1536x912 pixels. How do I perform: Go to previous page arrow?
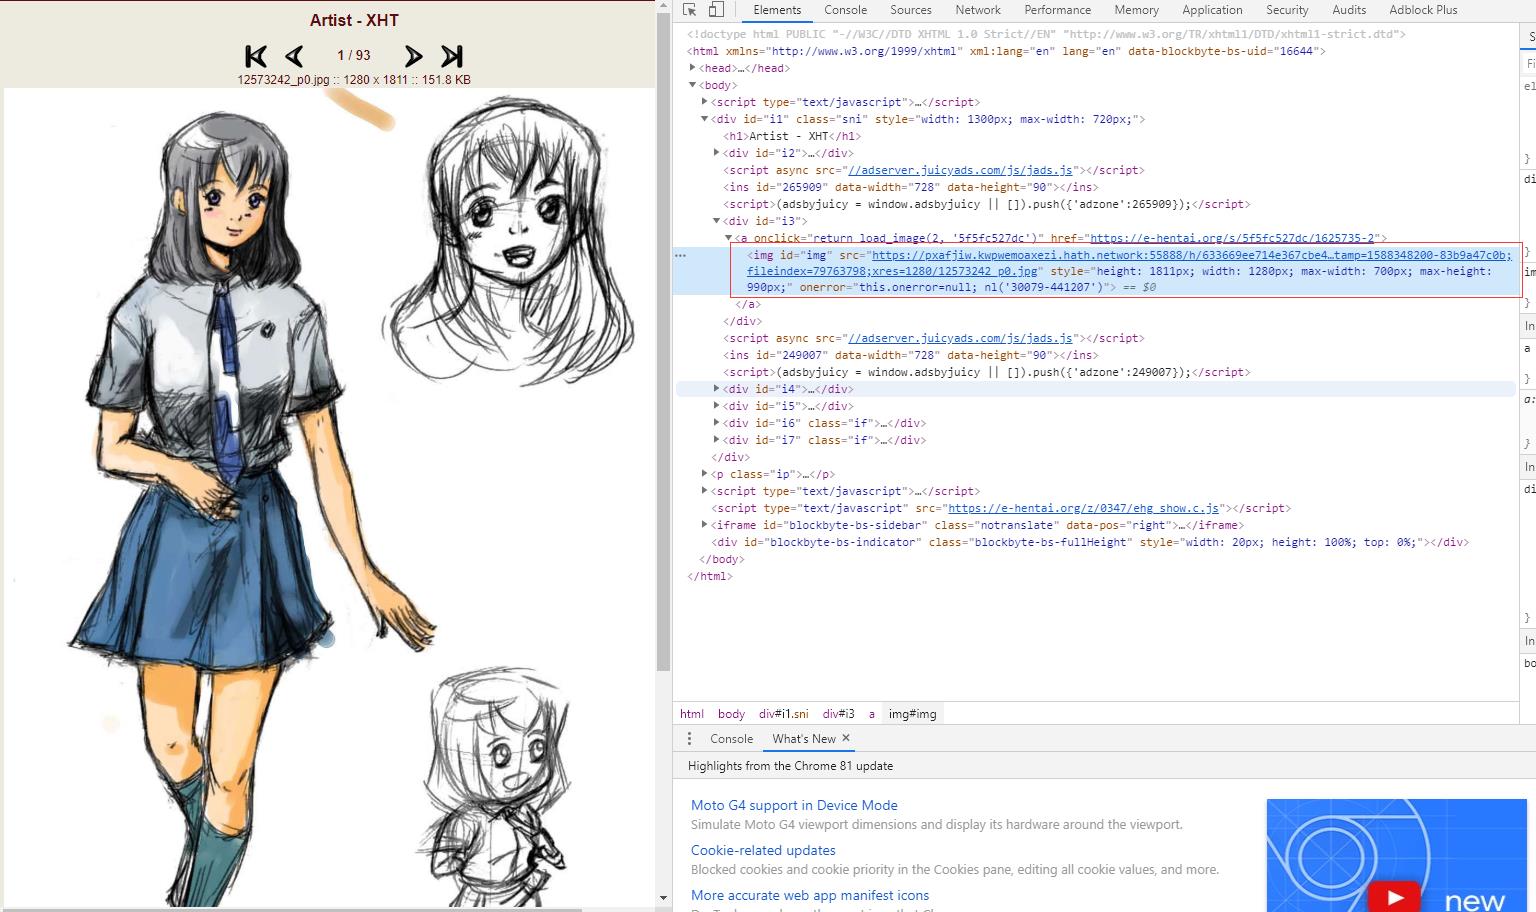point(294,56)
